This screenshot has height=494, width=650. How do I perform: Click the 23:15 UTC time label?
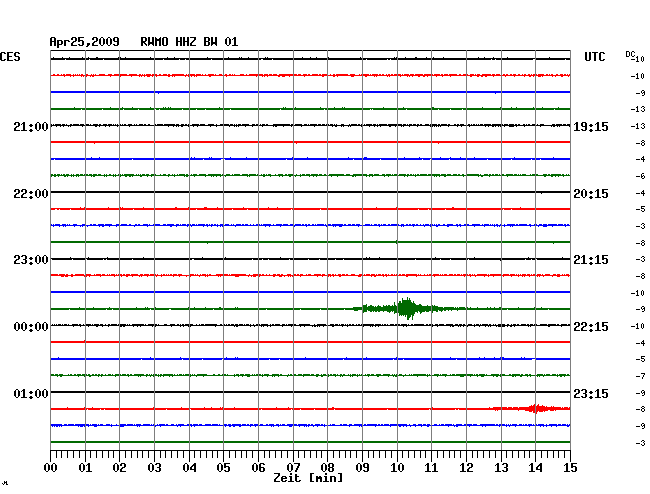pos(591,393)
